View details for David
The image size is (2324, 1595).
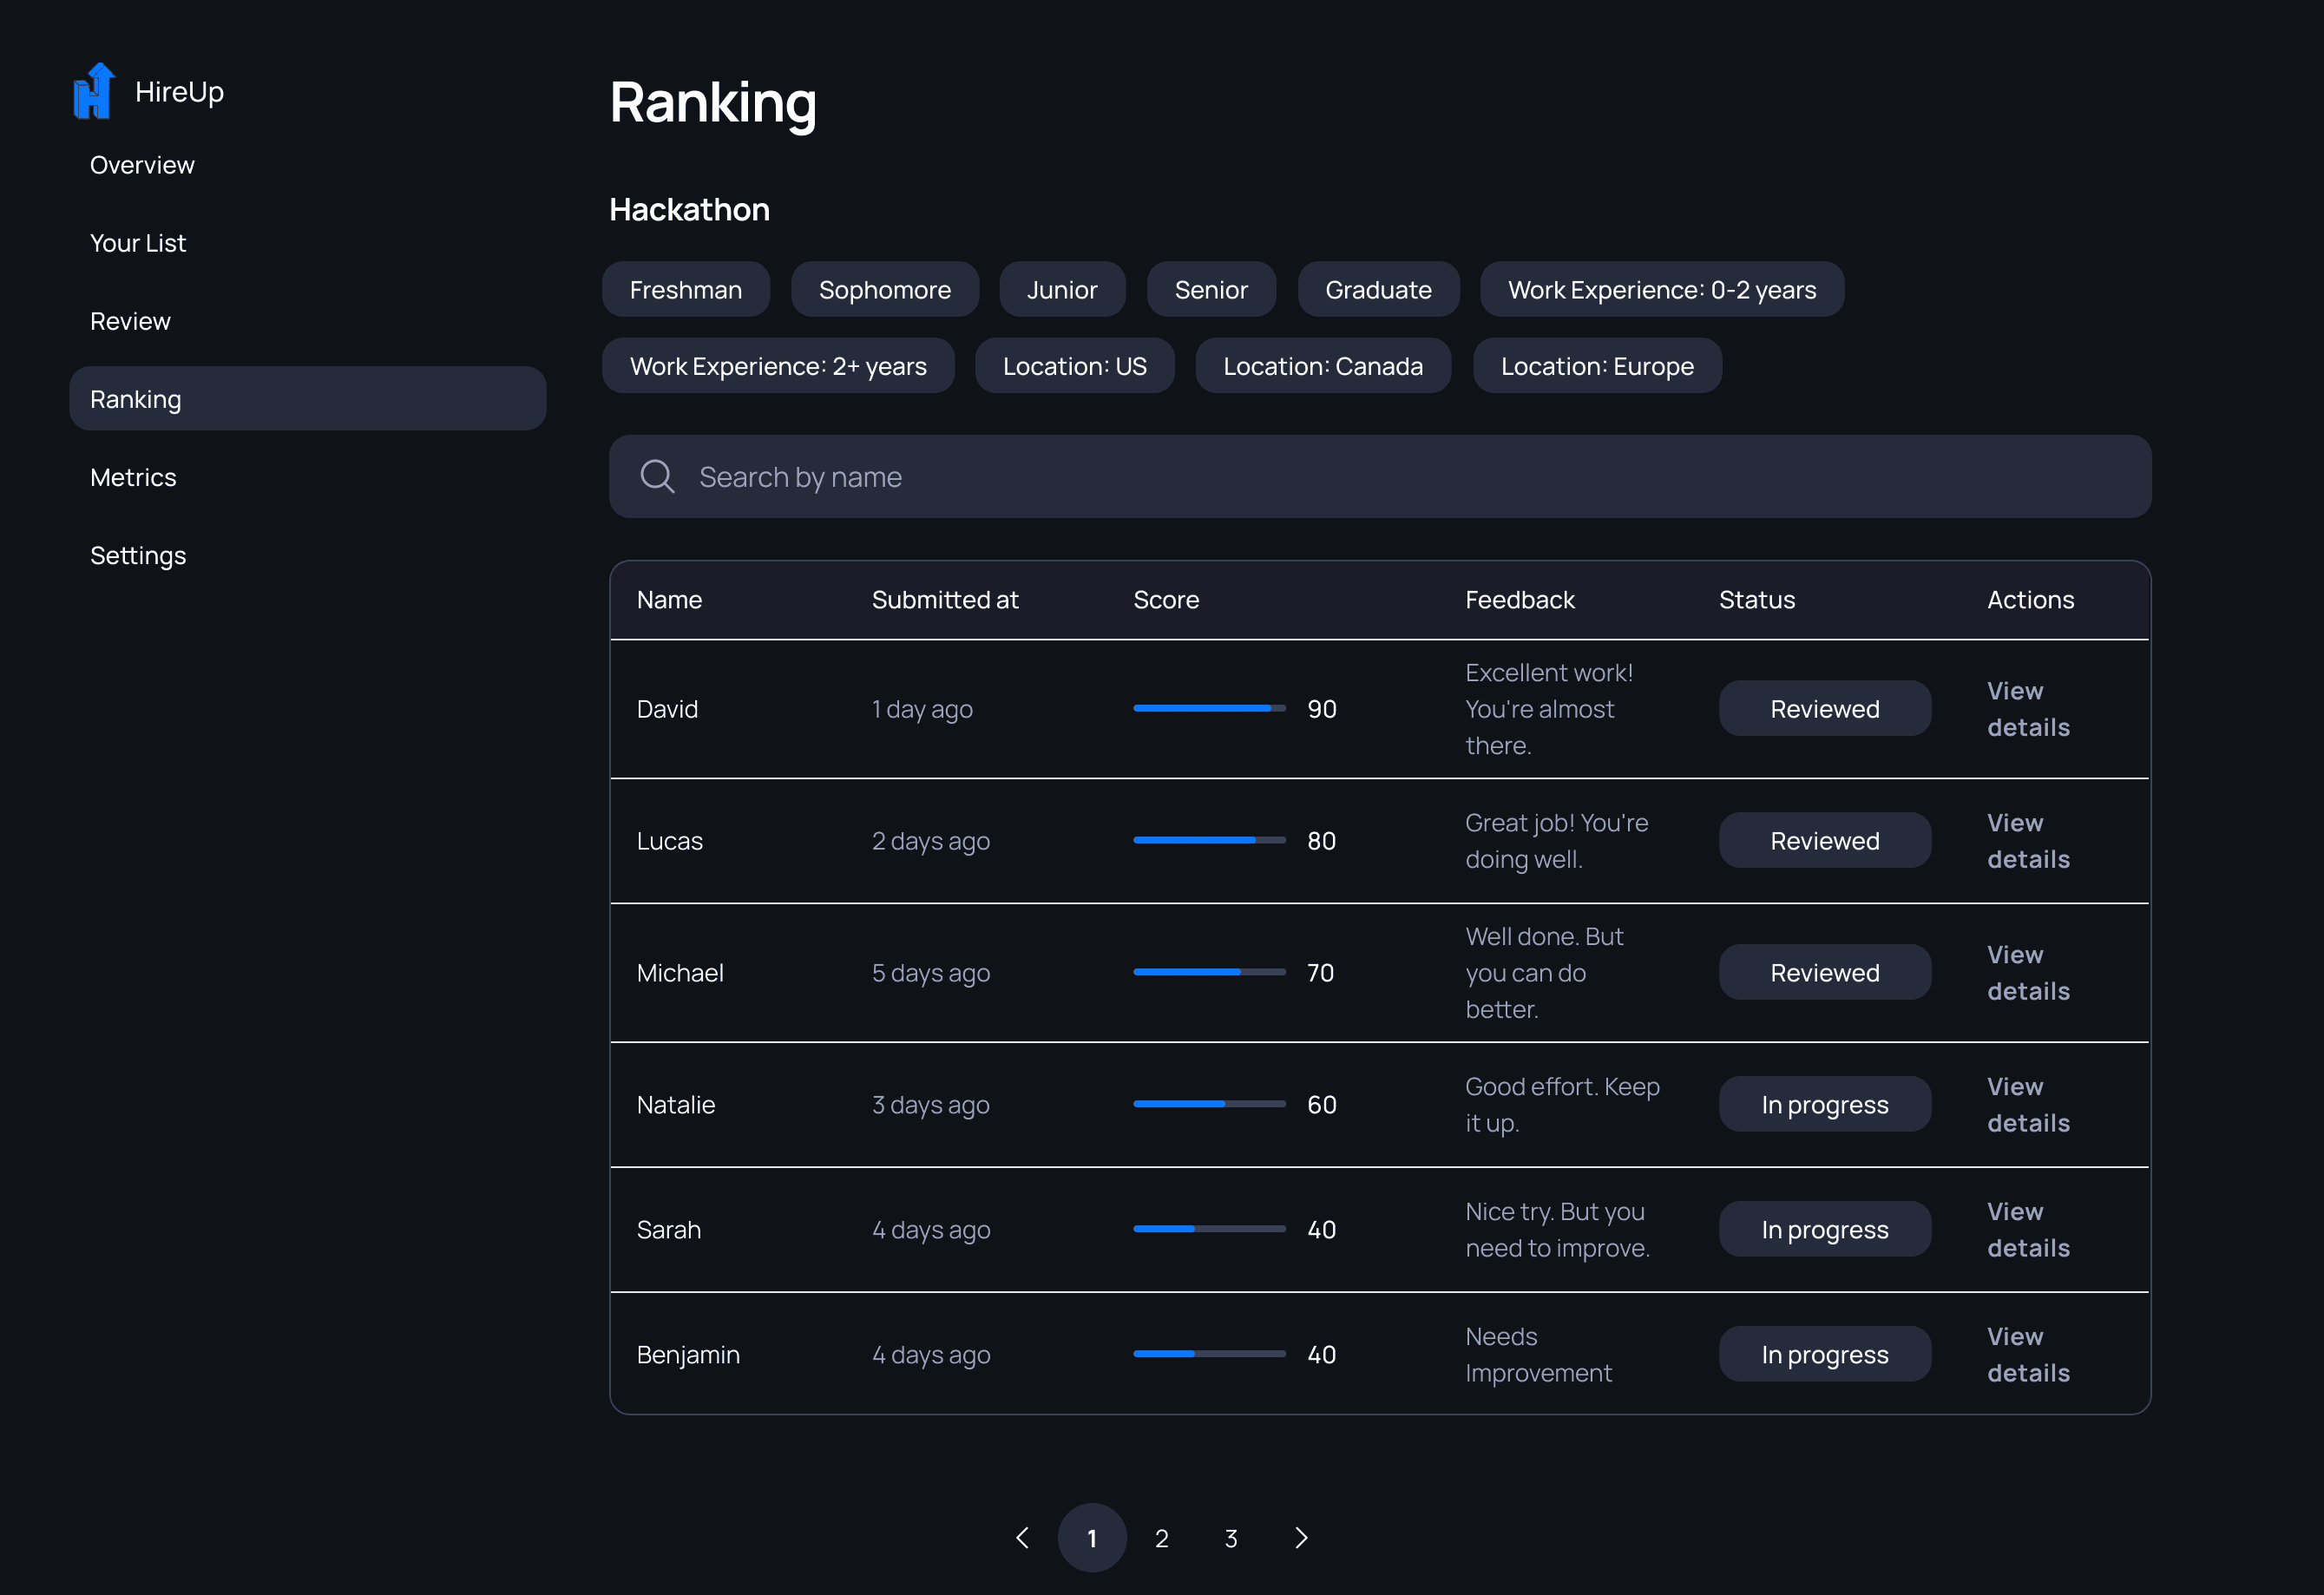coord(2027,709)
